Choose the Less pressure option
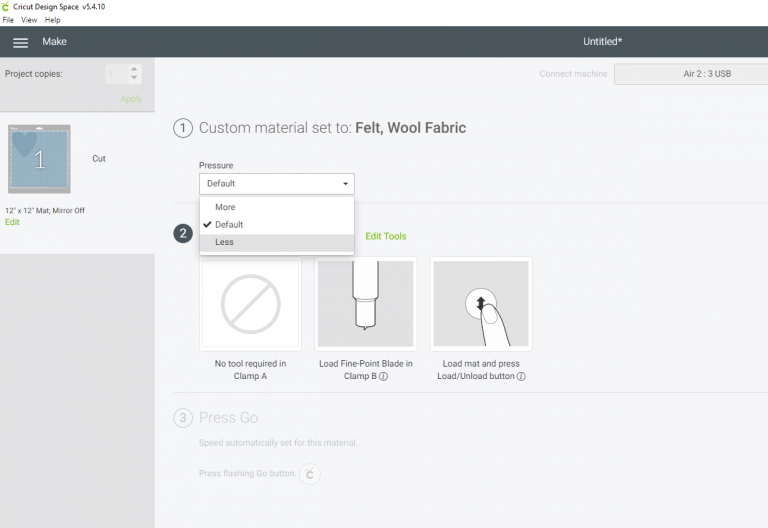This screenshot has height=528, width=768. [x=225, y=242]
